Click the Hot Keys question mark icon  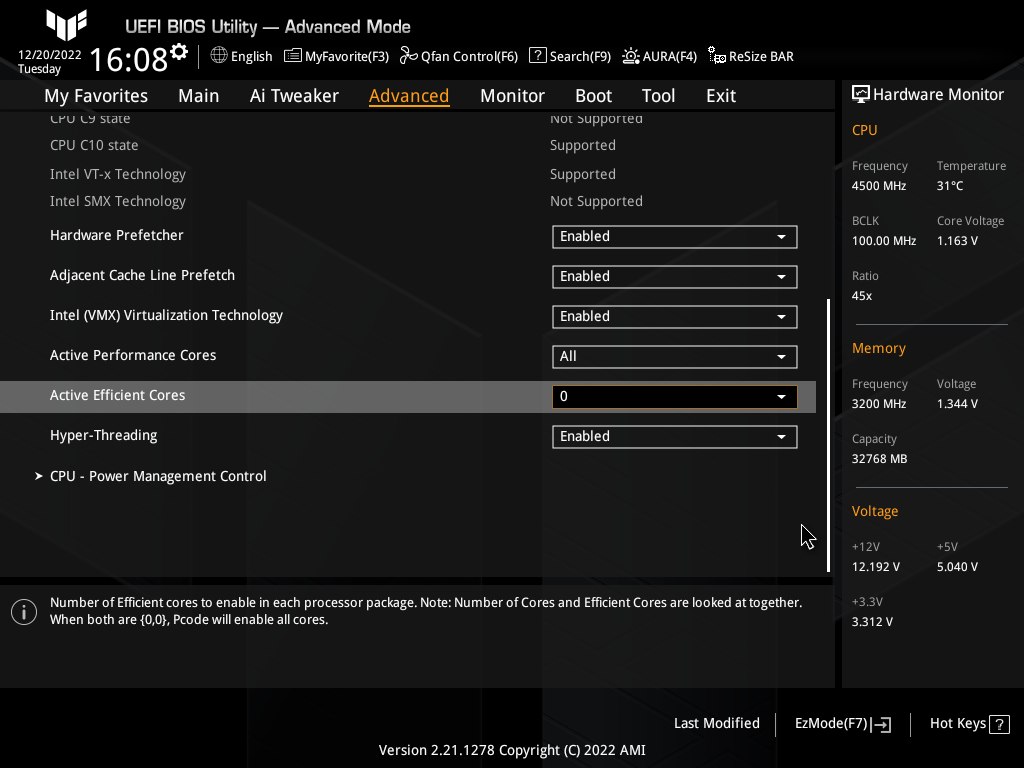click(x=998, y=724)
